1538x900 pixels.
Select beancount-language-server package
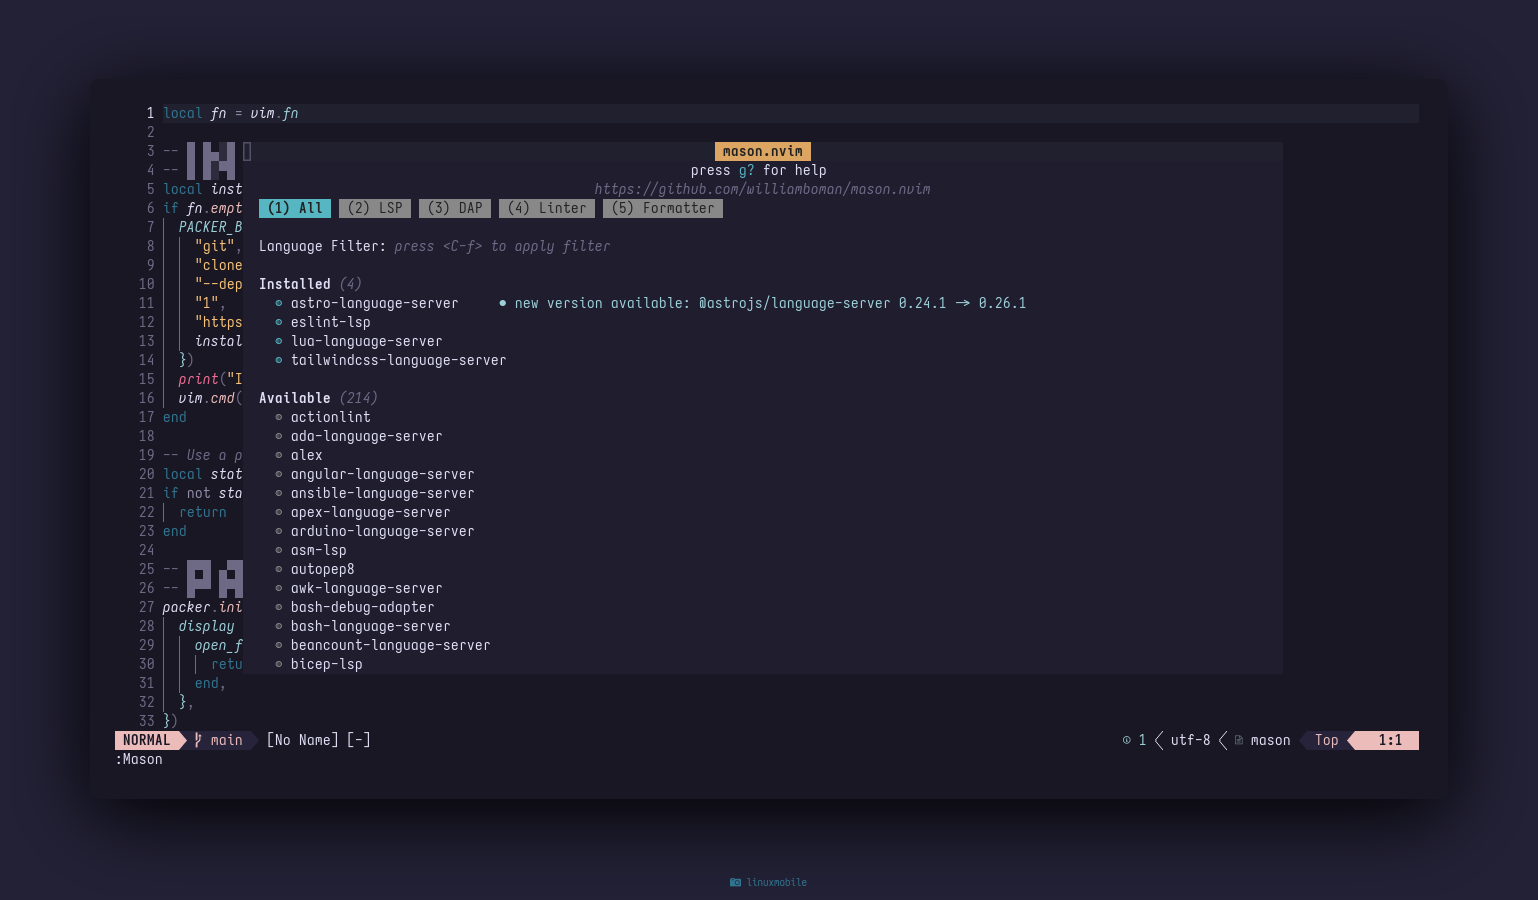[x=390, y=645]
